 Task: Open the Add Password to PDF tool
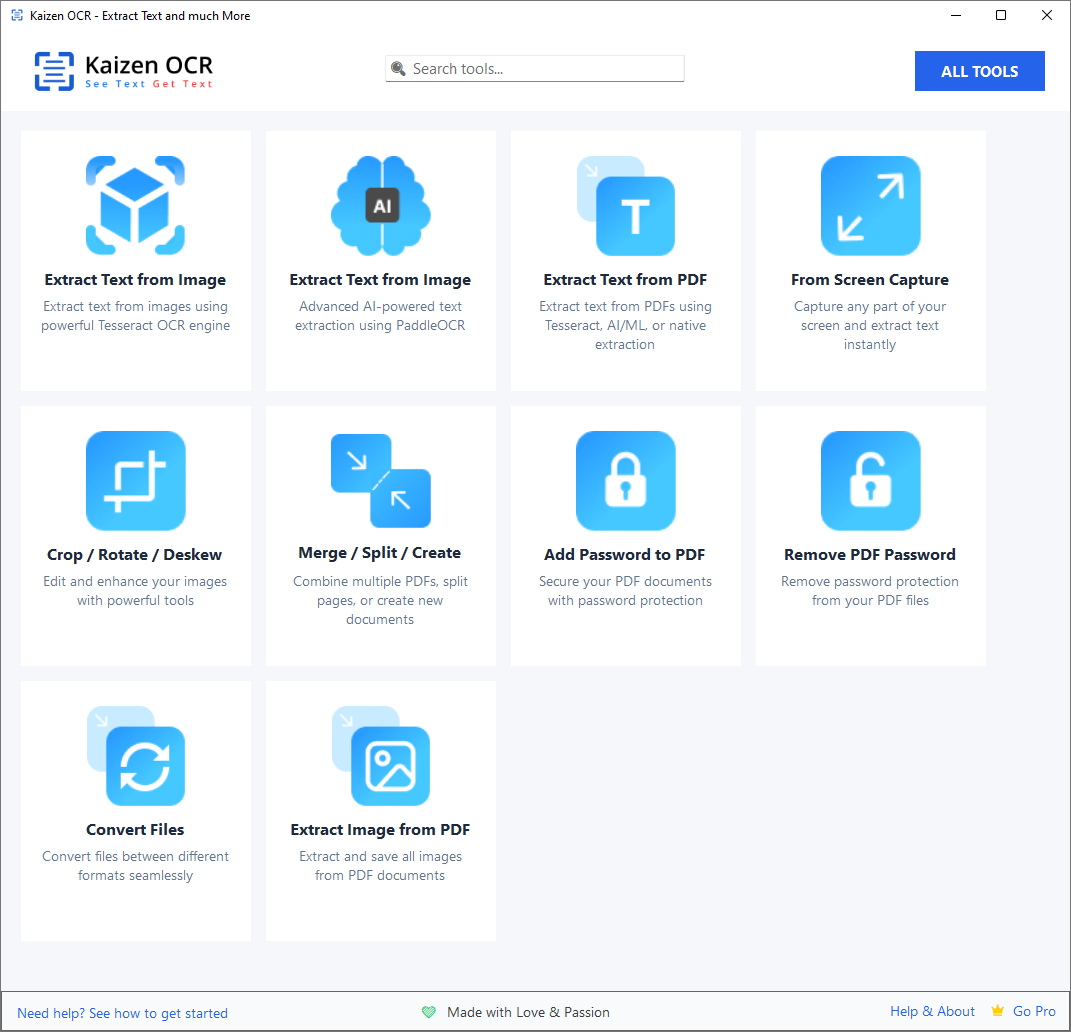click(625, 535)
